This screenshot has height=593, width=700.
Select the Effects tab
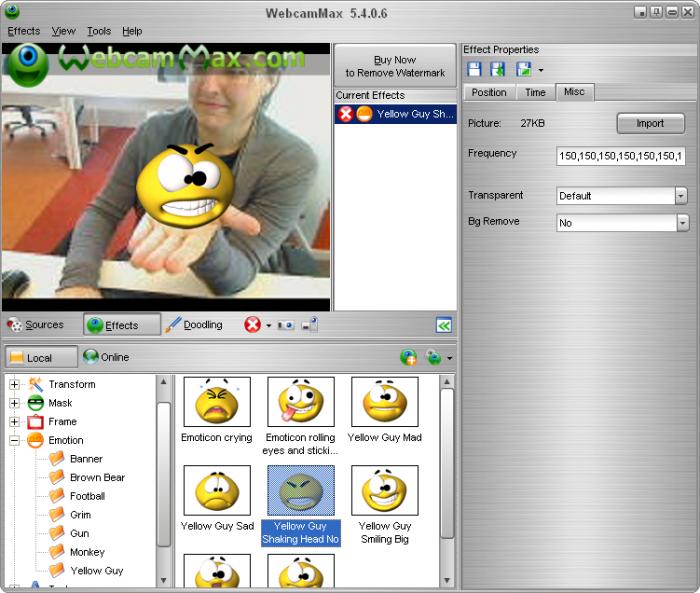coord(121,325)
